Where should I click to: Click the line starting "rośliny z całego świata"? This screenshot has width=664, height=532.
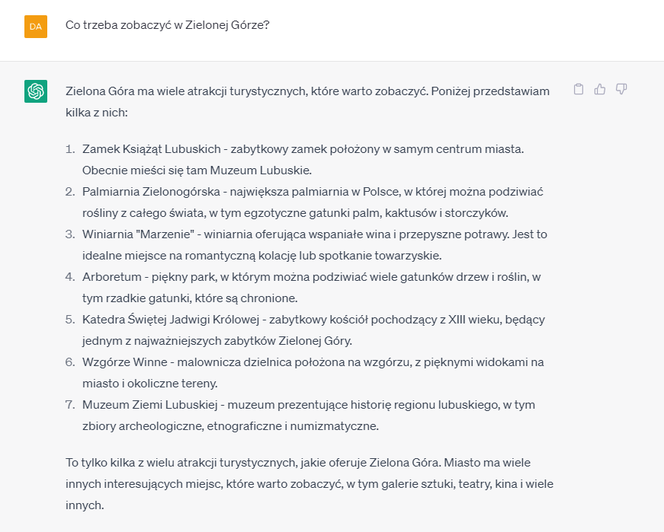[295, 213]
